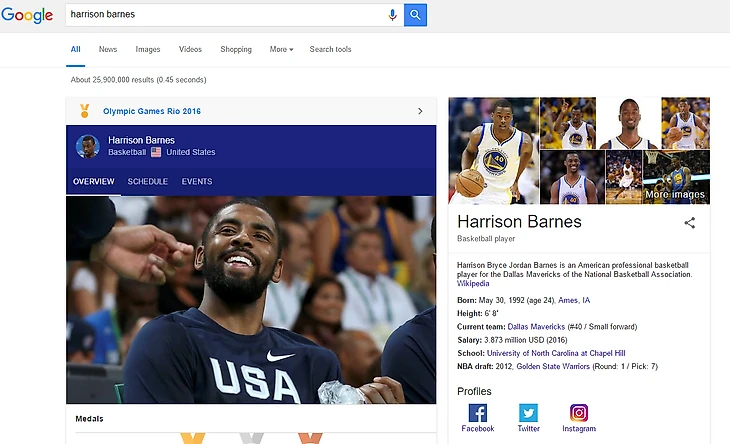Switch to the Images tab
Screen dimensions: 730x444
[147, 49]
